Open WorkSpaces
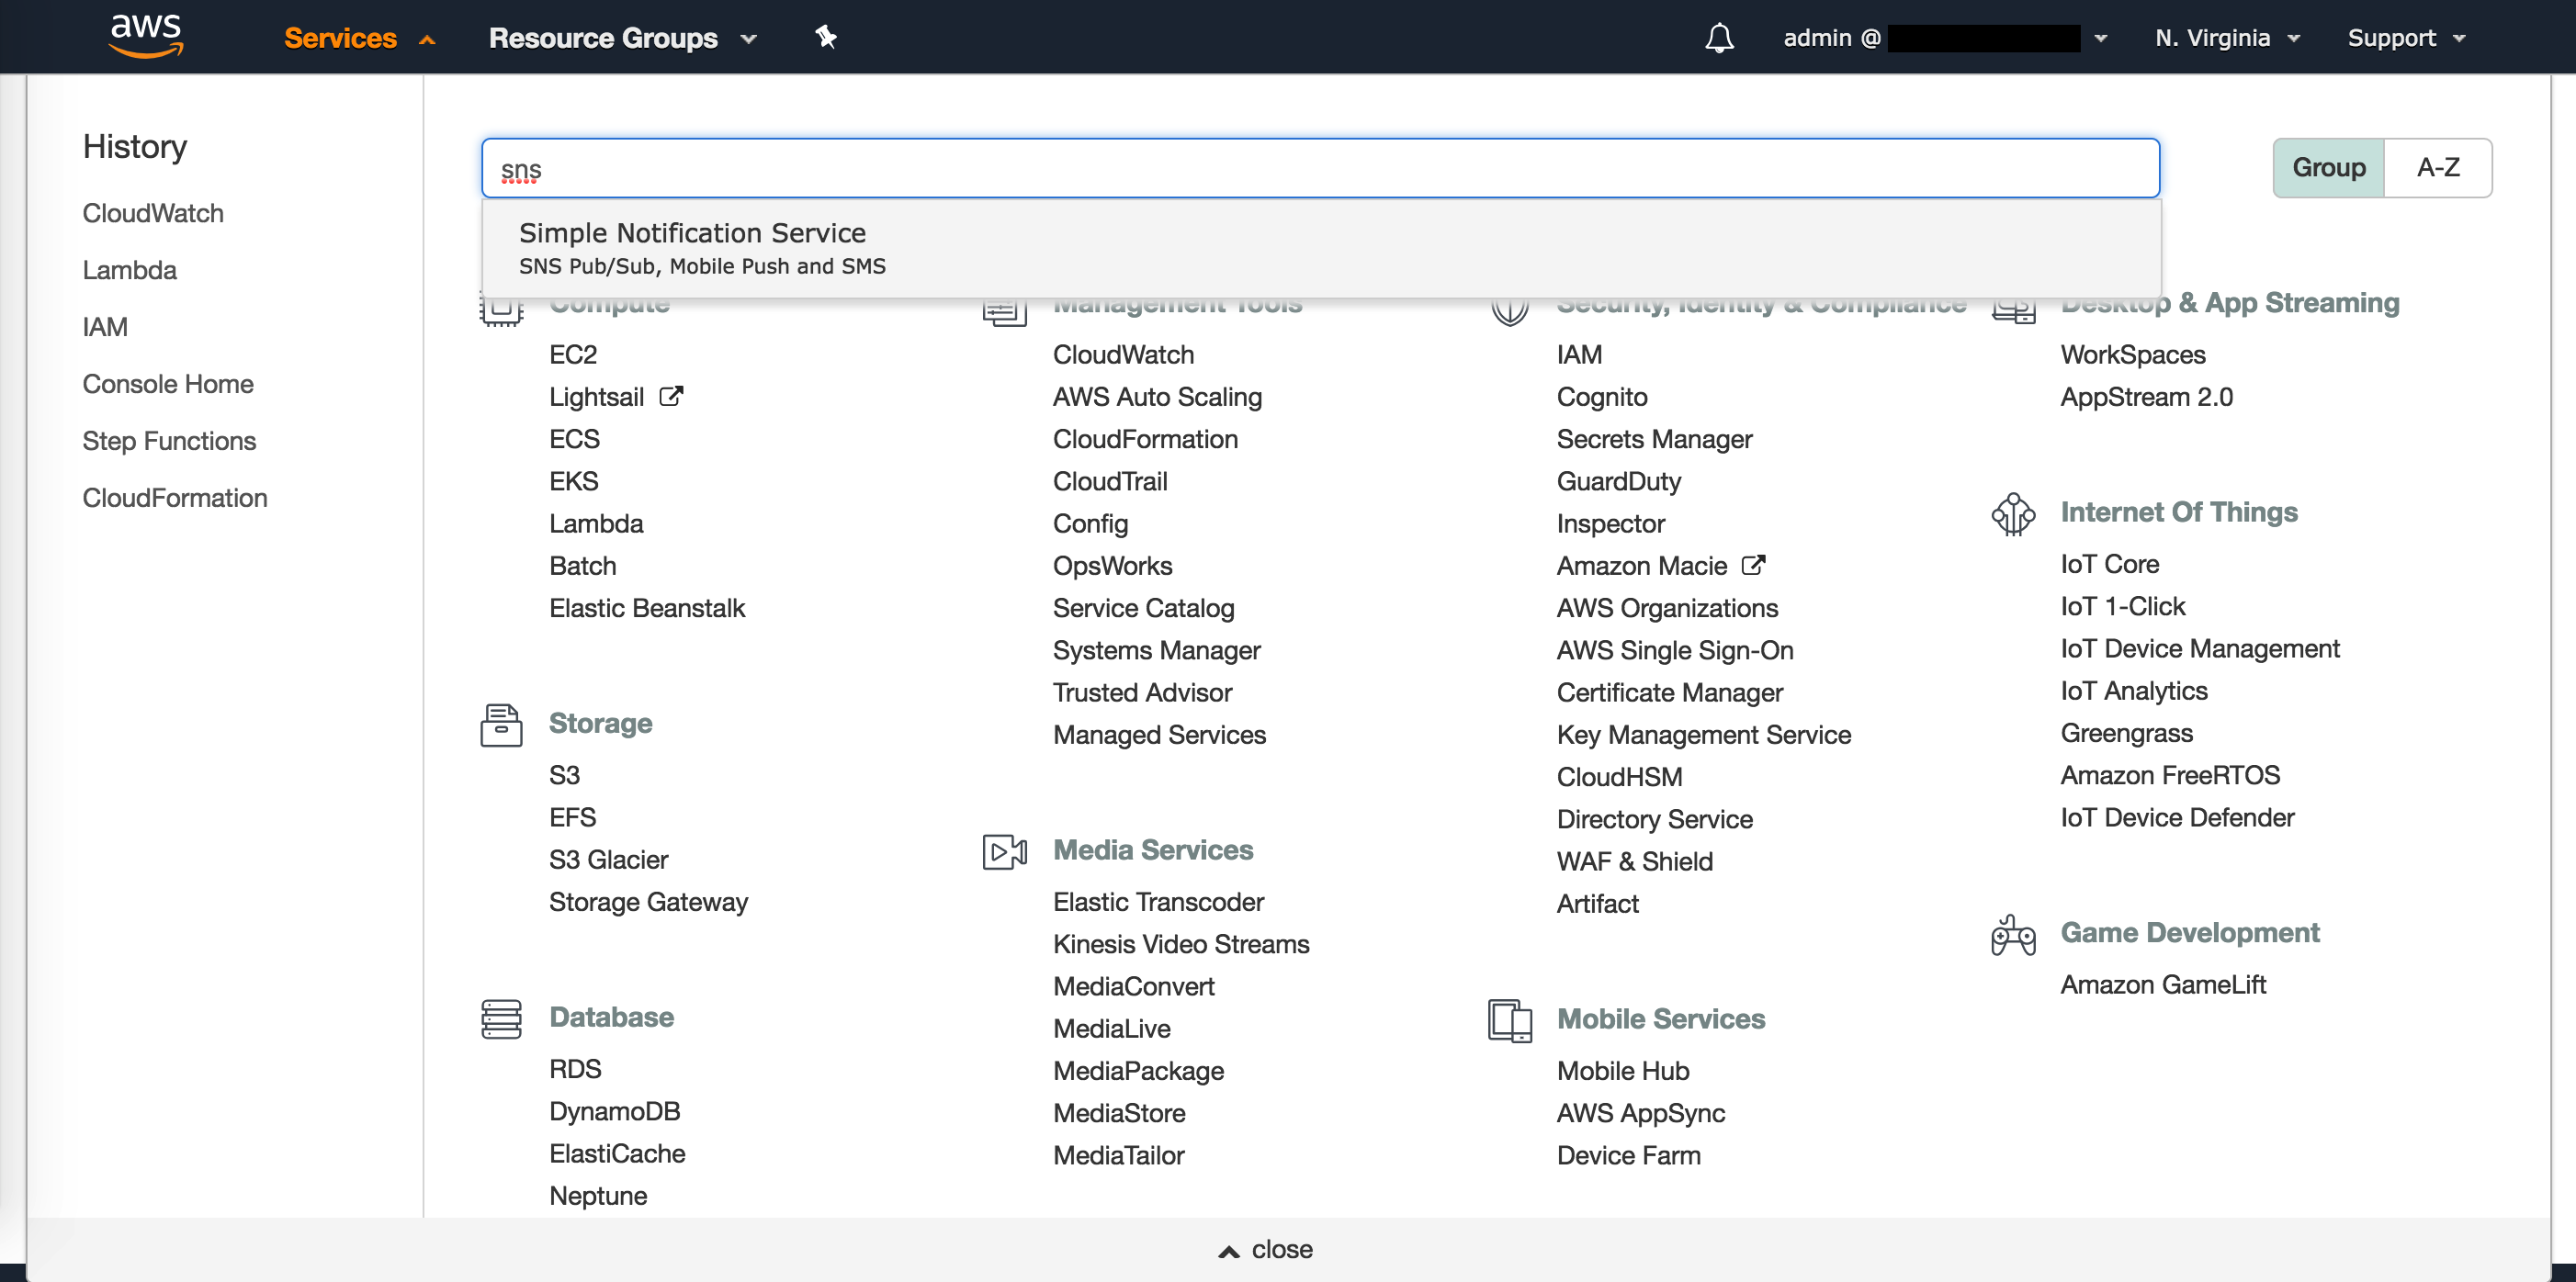This screenshot has height=1282, width=2576. (2133, 354)
